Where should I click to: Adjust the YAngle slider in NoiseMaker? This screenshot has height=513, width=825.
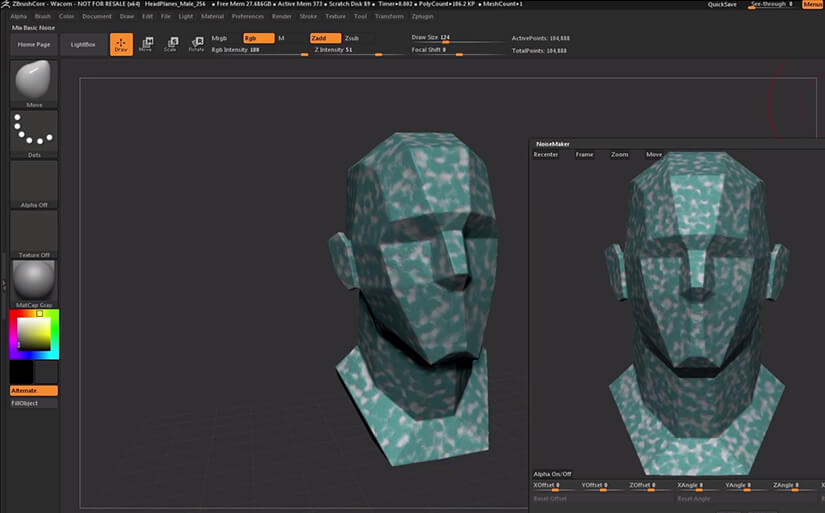coord(747,486)
